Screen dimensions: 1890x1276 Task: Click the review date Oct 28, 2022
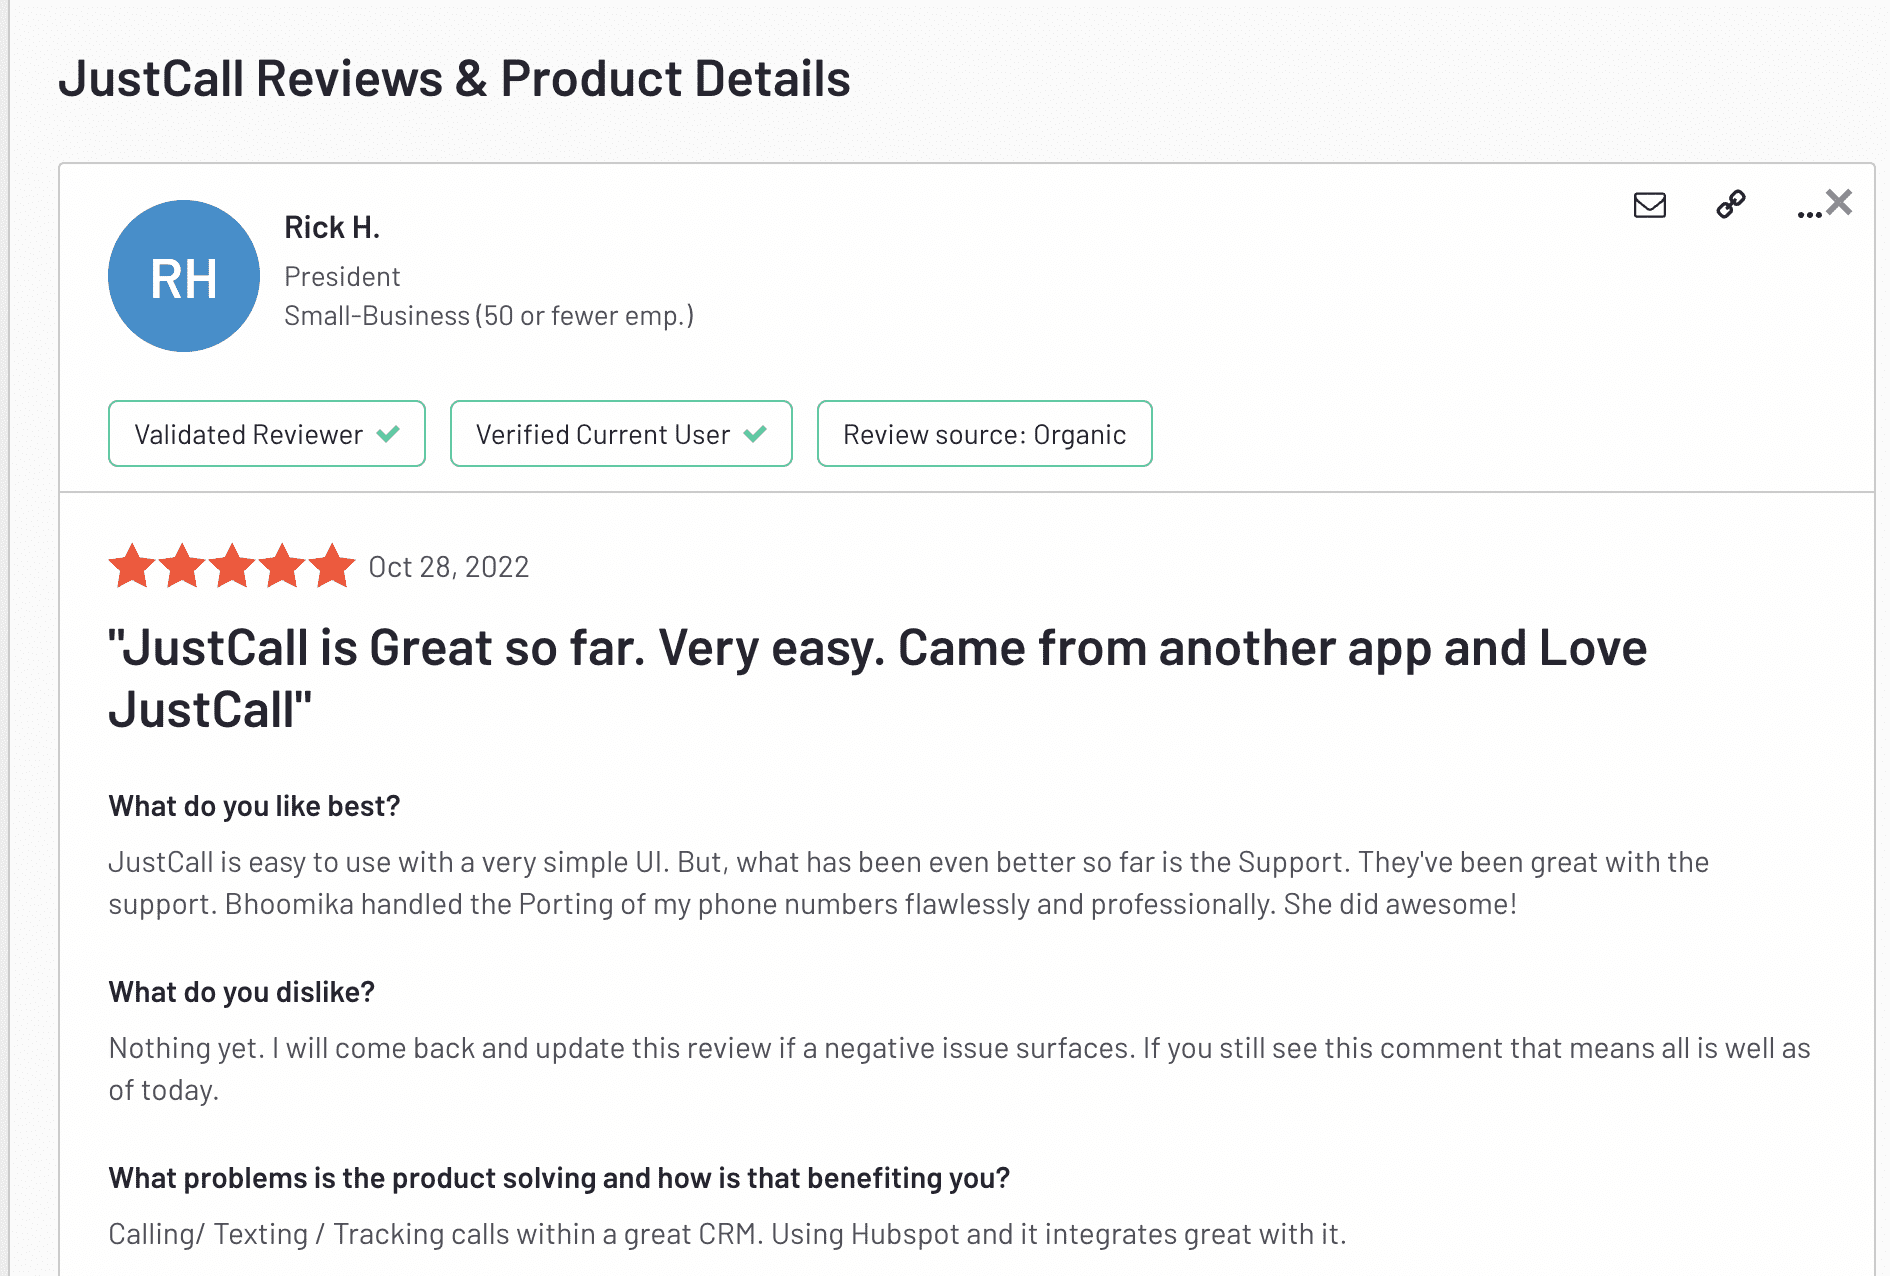[x=449, y=567]
